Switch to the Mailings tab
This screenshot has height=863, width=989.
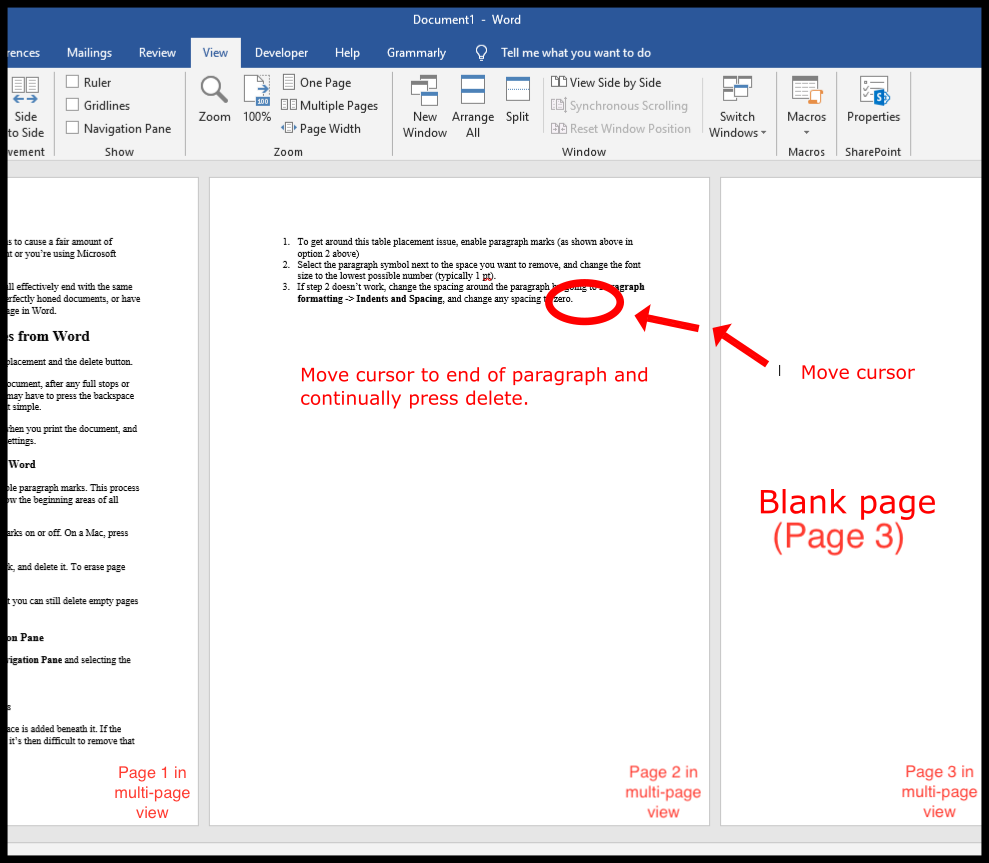tap(89, 53)
